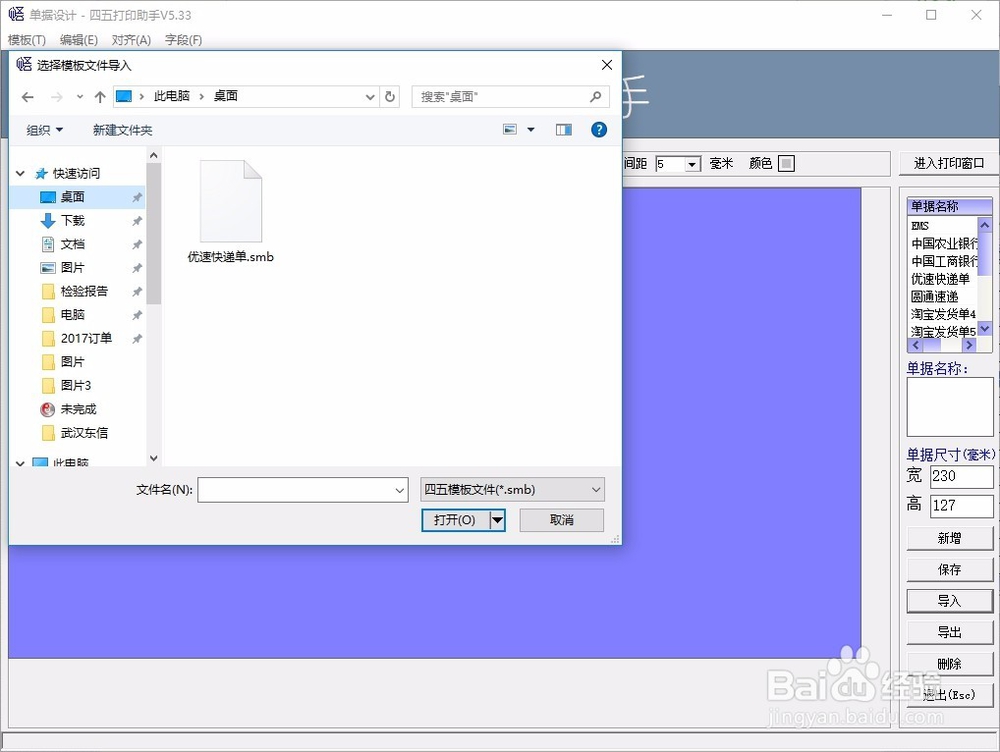
Task: Open the file type filter 四五模板文件(*.smb)
Action: point(512,489)
